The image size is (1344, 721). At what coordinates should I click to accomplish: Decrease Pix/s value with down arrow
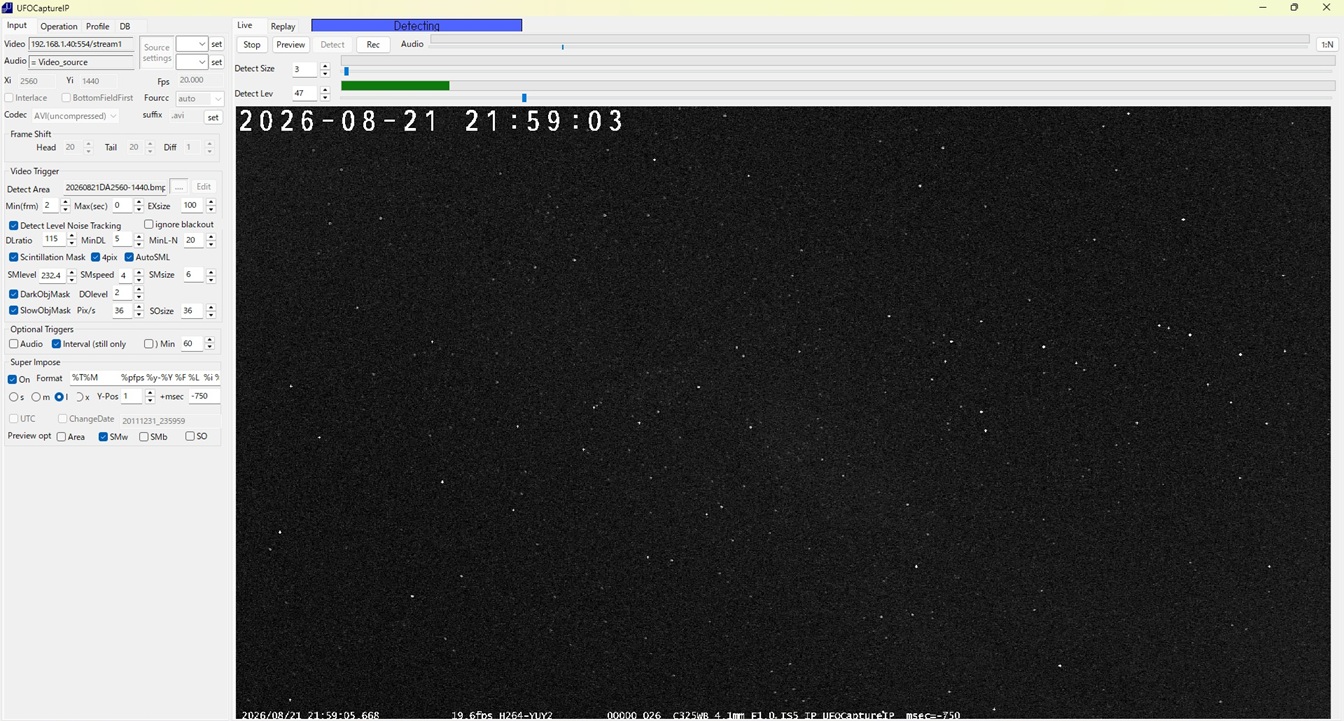point(138,314)
